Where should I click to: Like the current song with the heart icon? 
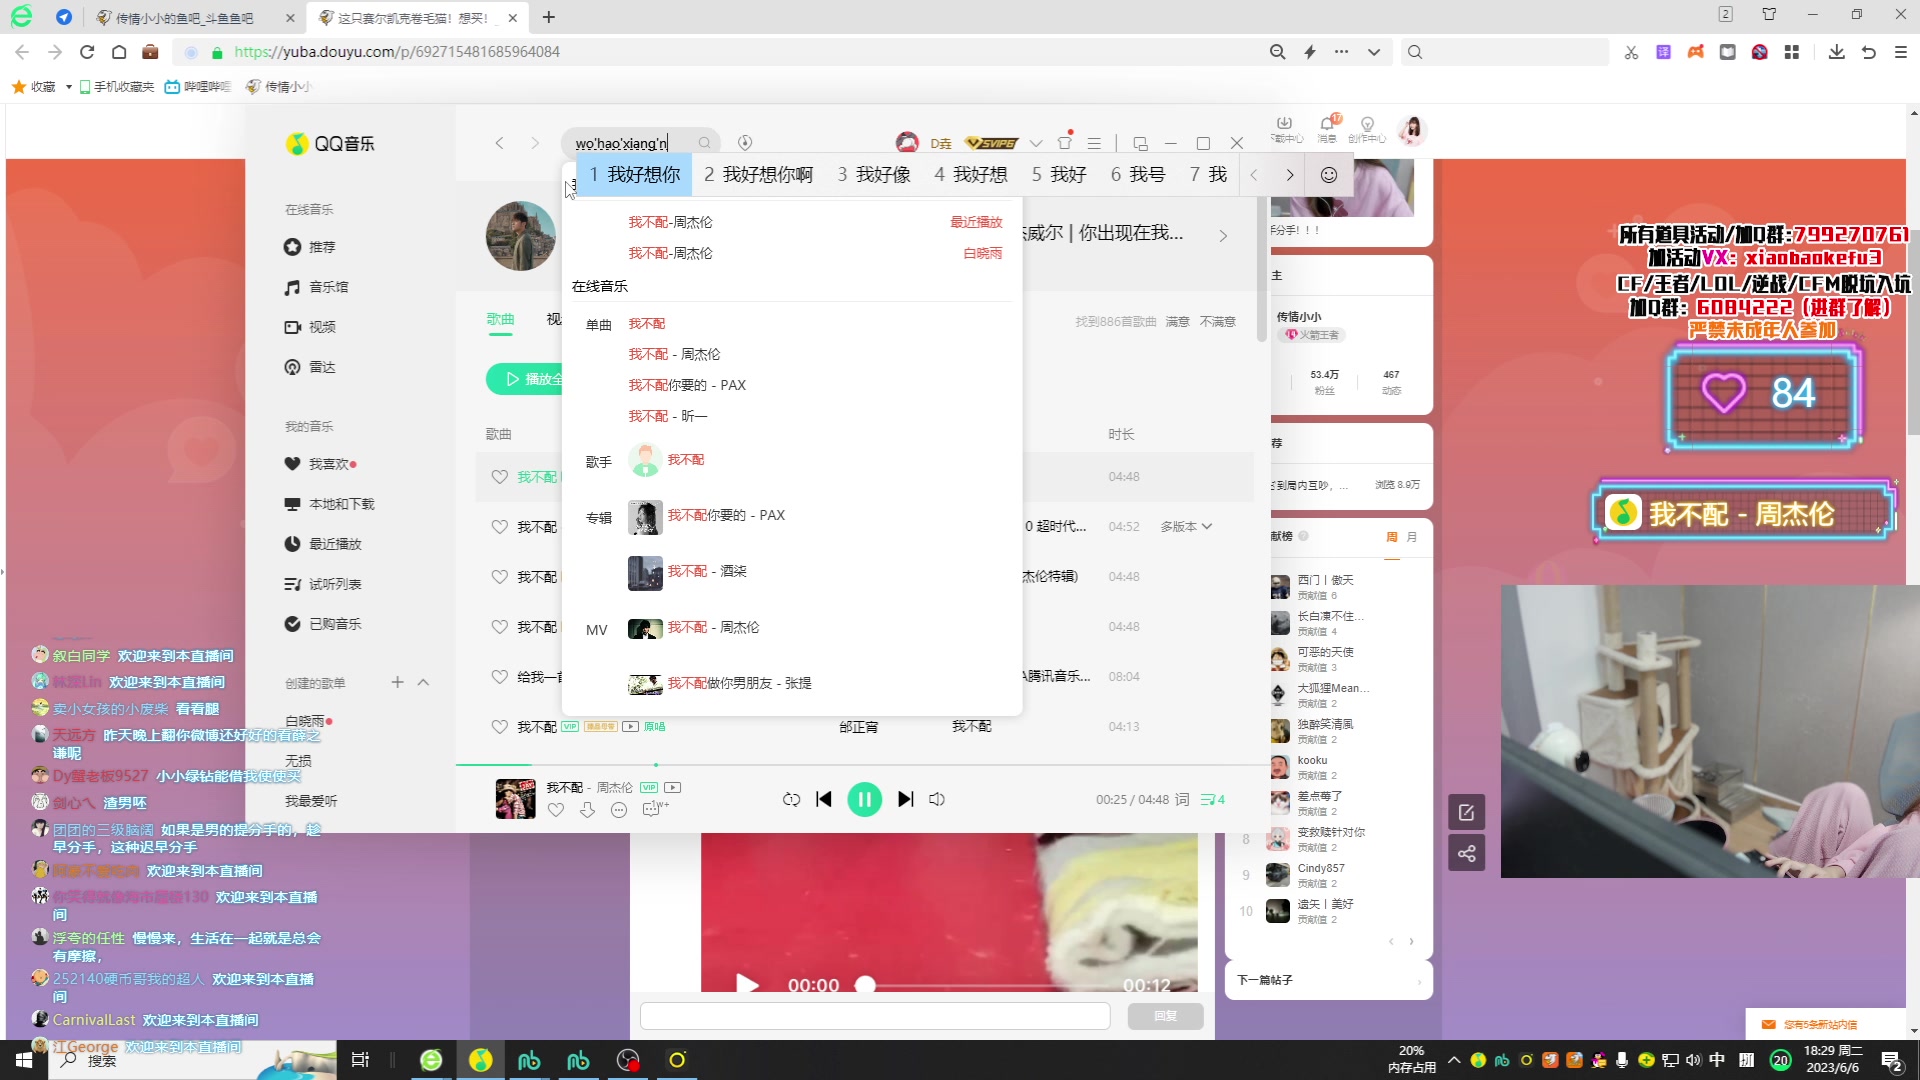(x=556, y=810)
